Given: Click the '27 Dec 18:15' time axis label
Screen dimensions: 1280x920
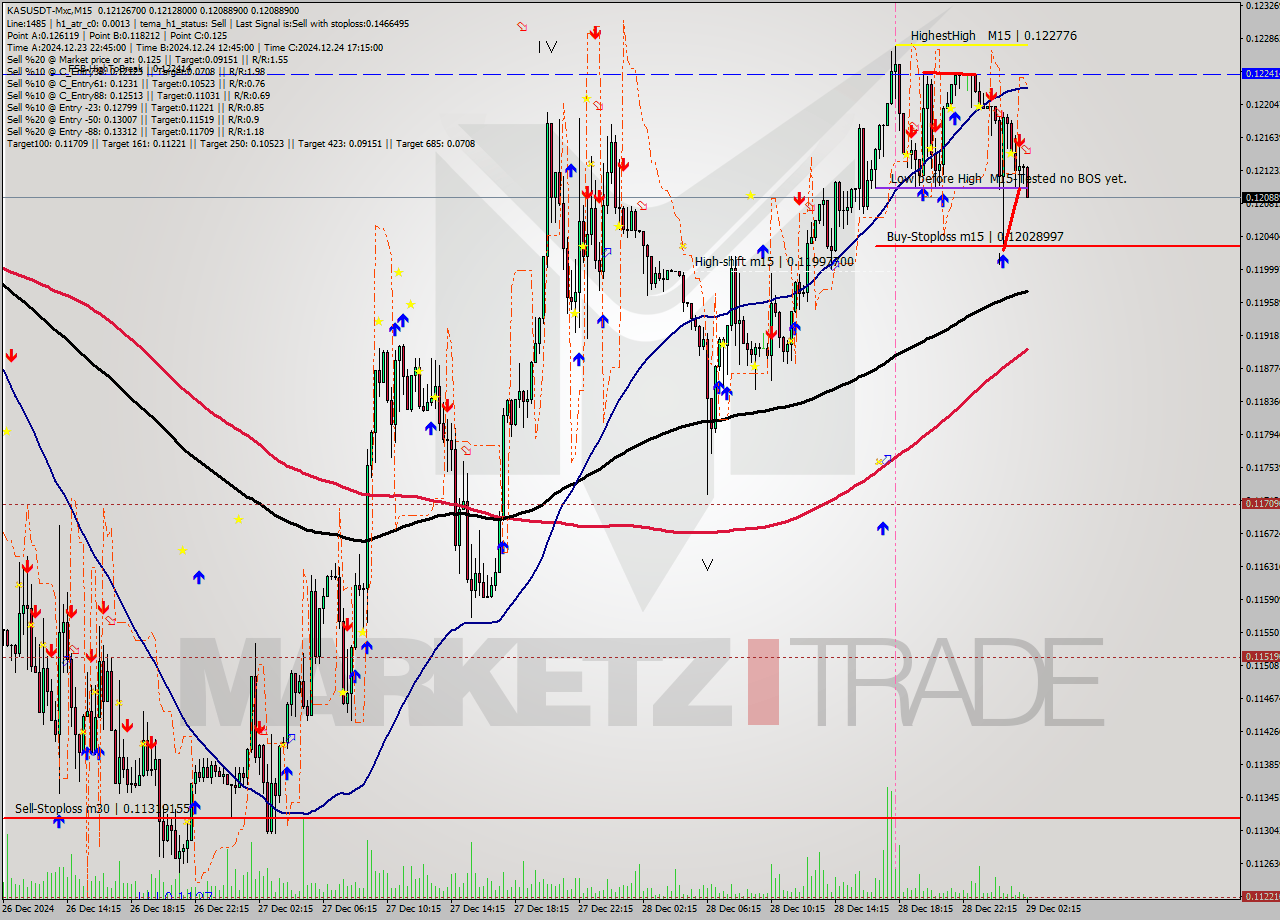Looking at the screenshot, I should tap(543, 910).
